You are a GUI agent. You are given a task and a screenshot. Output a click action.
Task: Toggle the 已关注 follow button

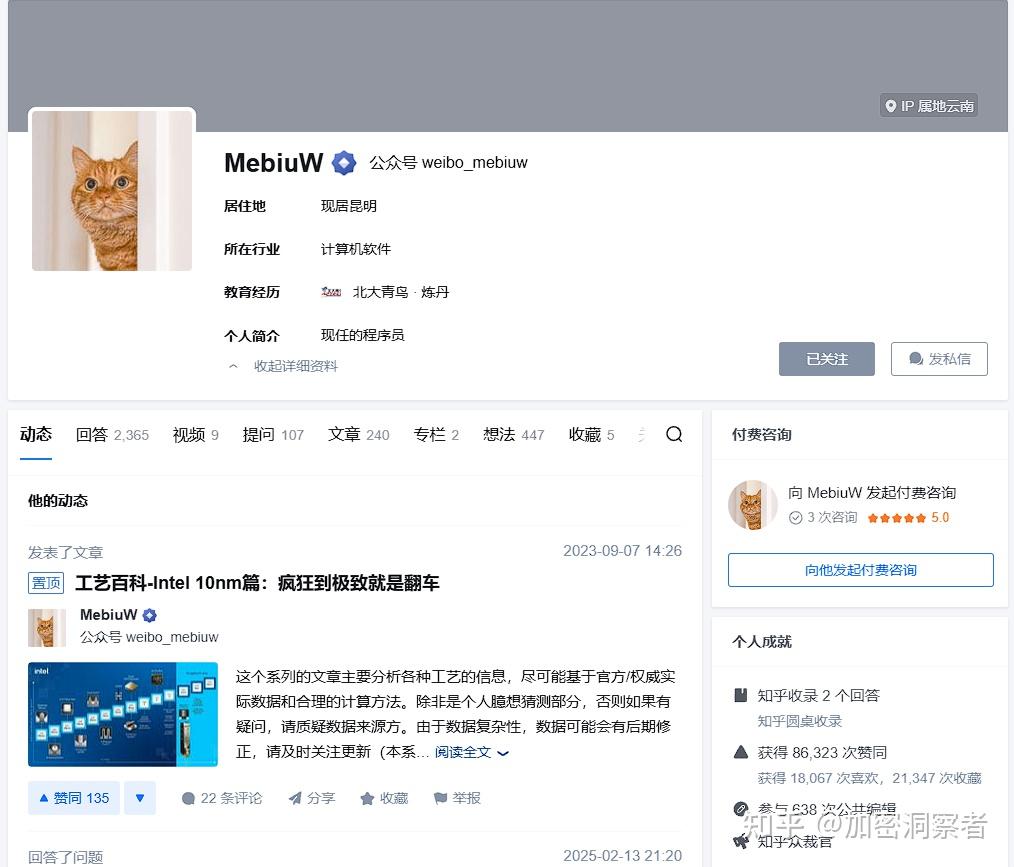pyautogui.click(x=826, y=359)
